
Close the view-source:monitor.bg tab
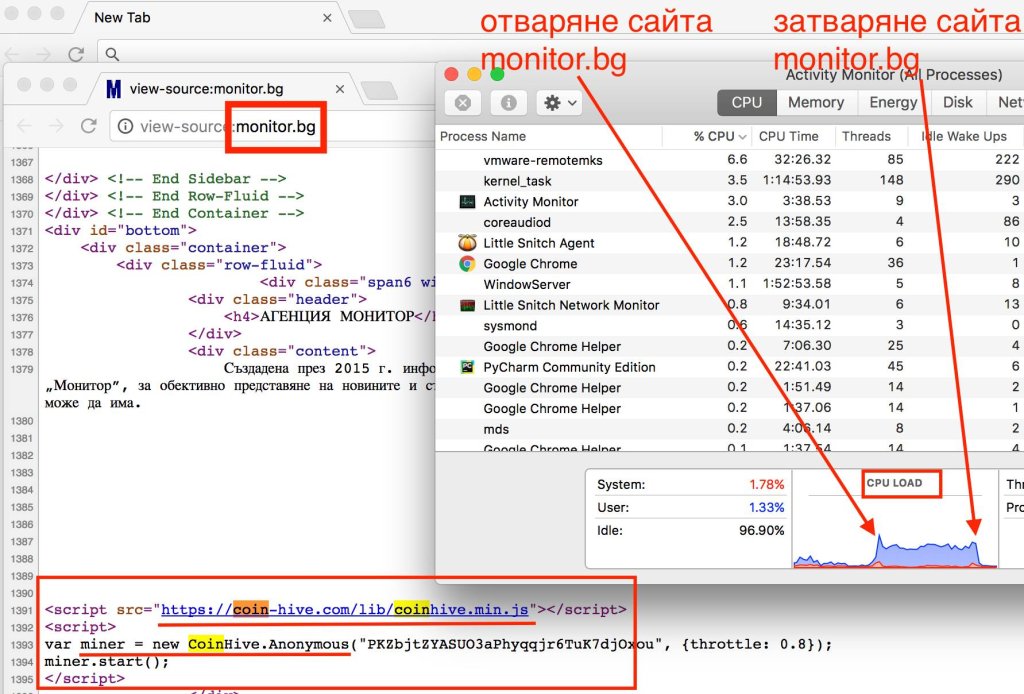340,89
